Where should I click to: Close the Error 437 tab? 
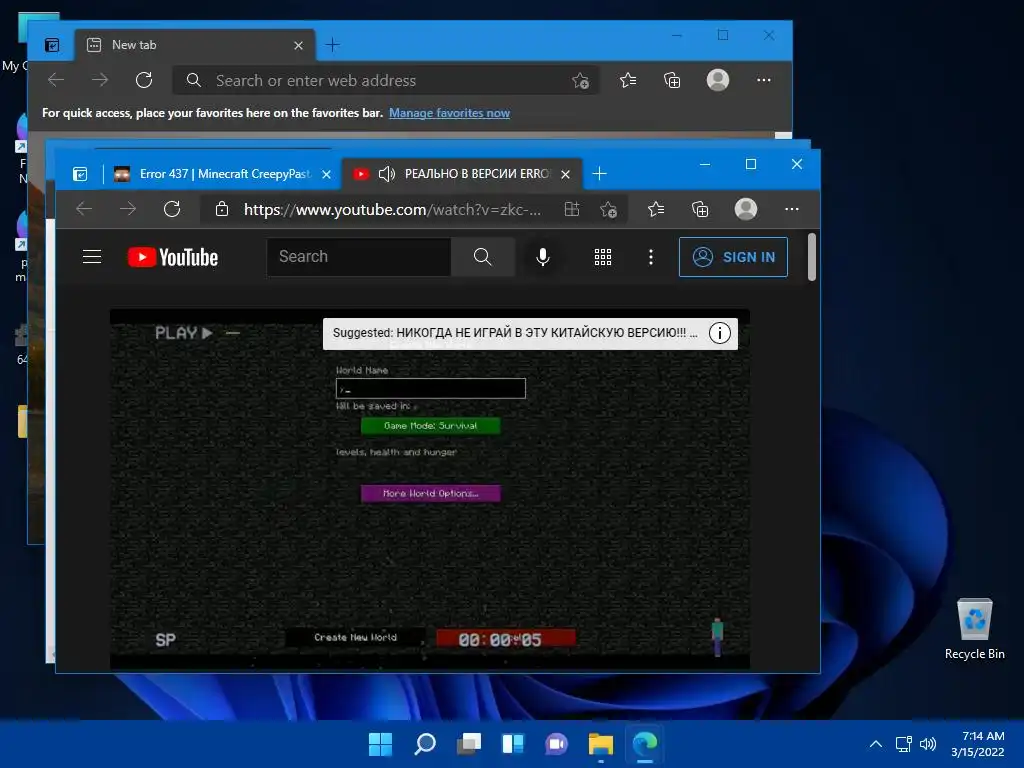327,174
